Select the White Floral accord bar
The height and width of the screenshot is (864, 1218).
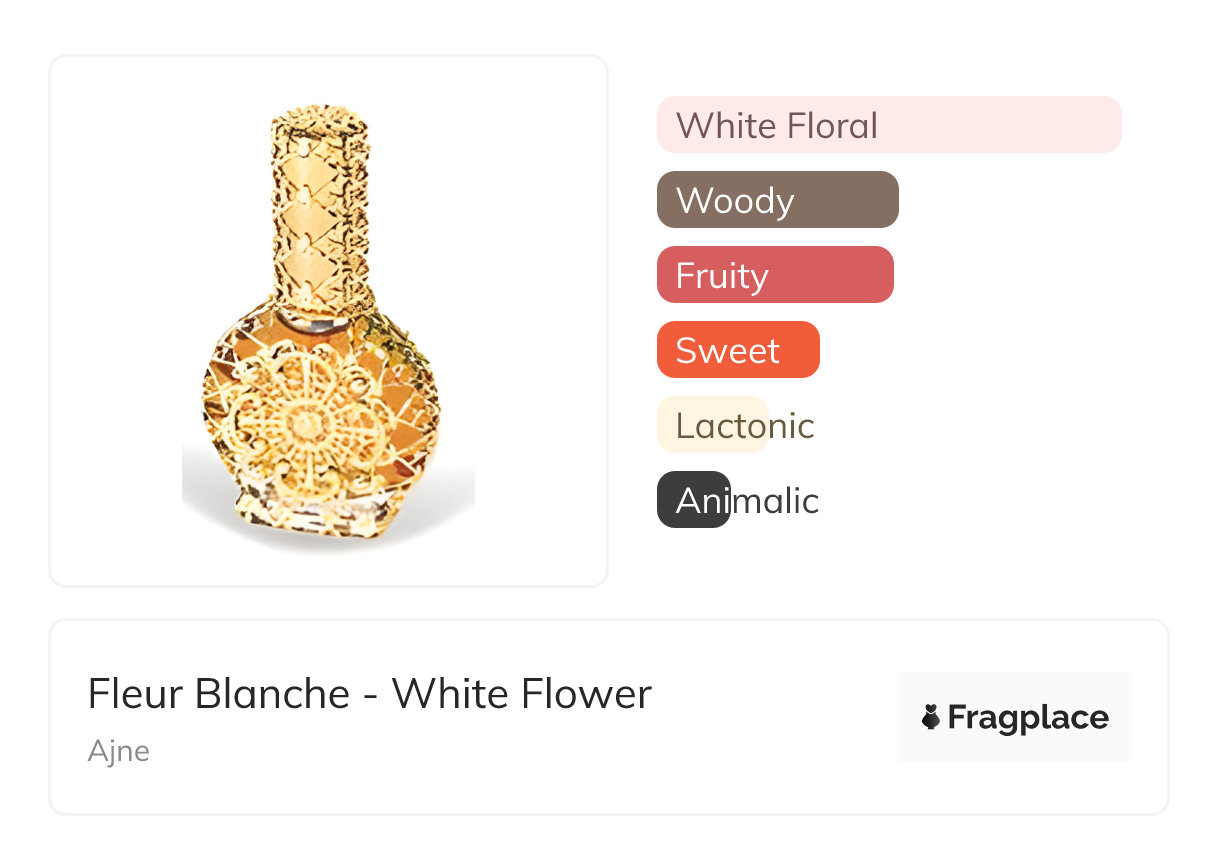889,125
